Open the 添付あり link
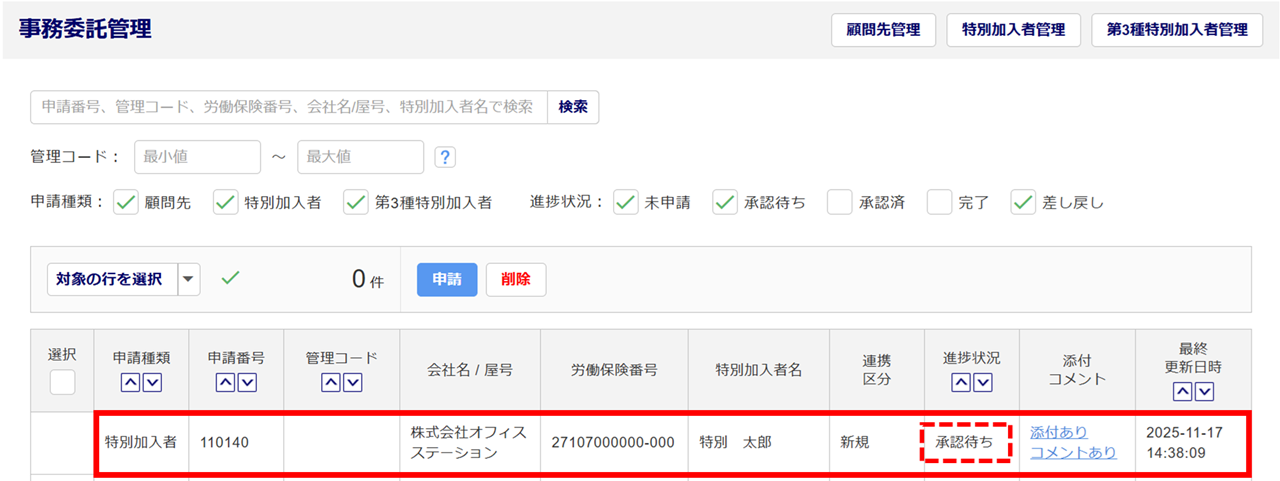This screenshot has width=1280, height=481. click(x=1058, y=432)
